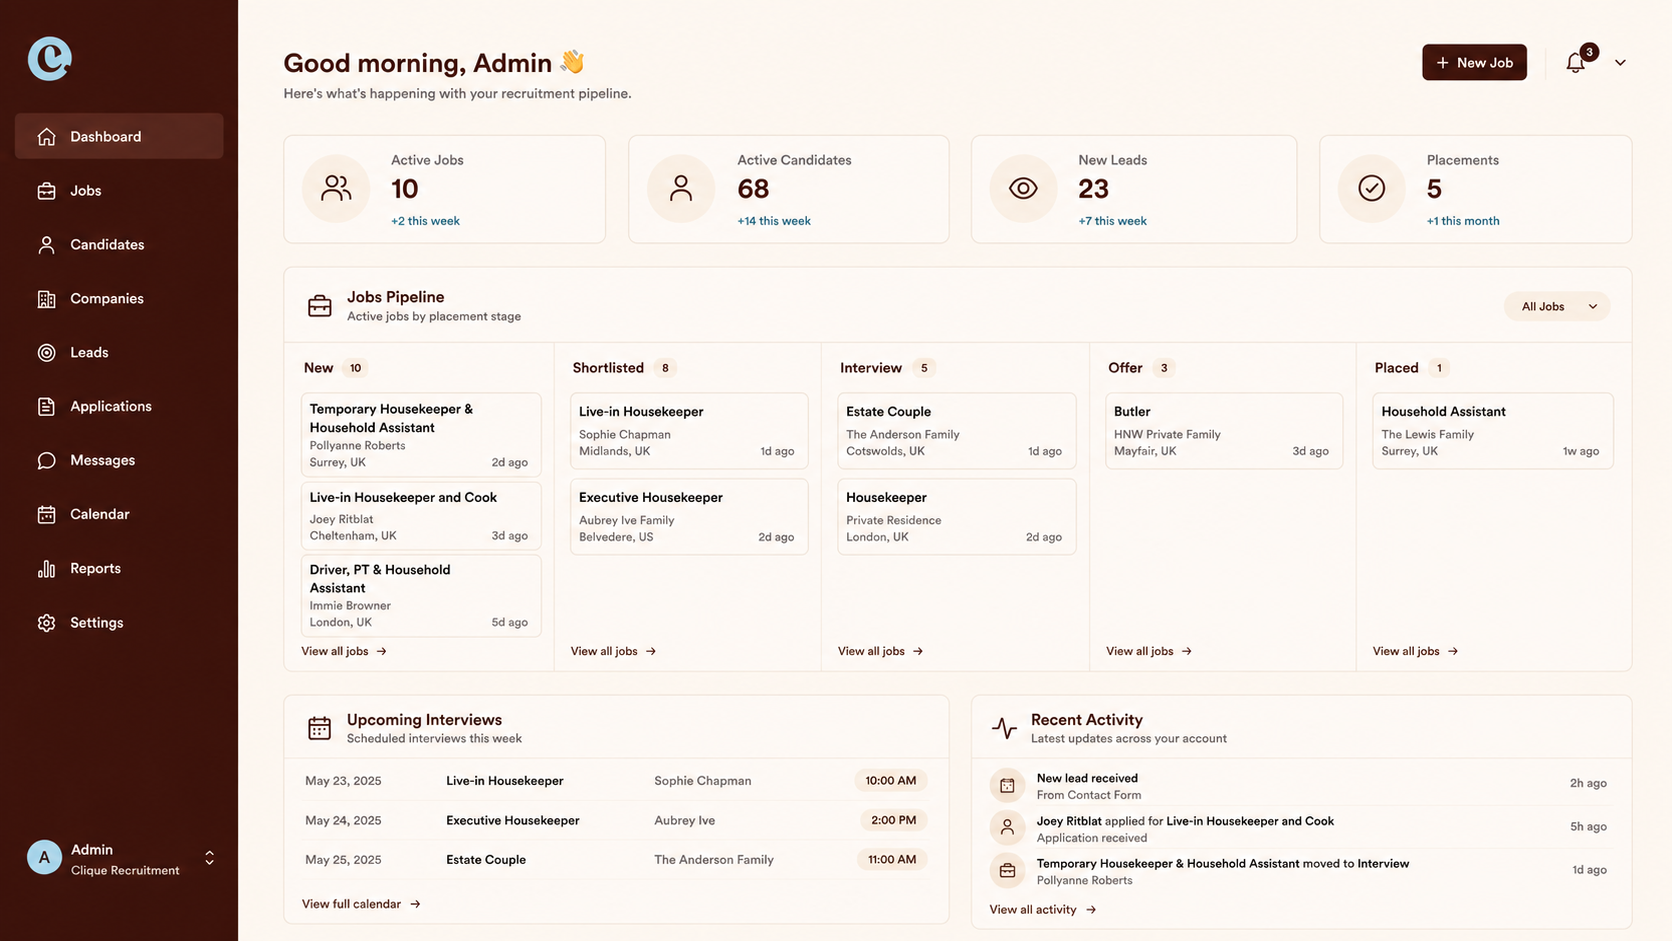Image resolution: width=1672 pixels, height=941 pixels.
Task: Click '+1 this month' under Placements
Action: coord(1463,221)
